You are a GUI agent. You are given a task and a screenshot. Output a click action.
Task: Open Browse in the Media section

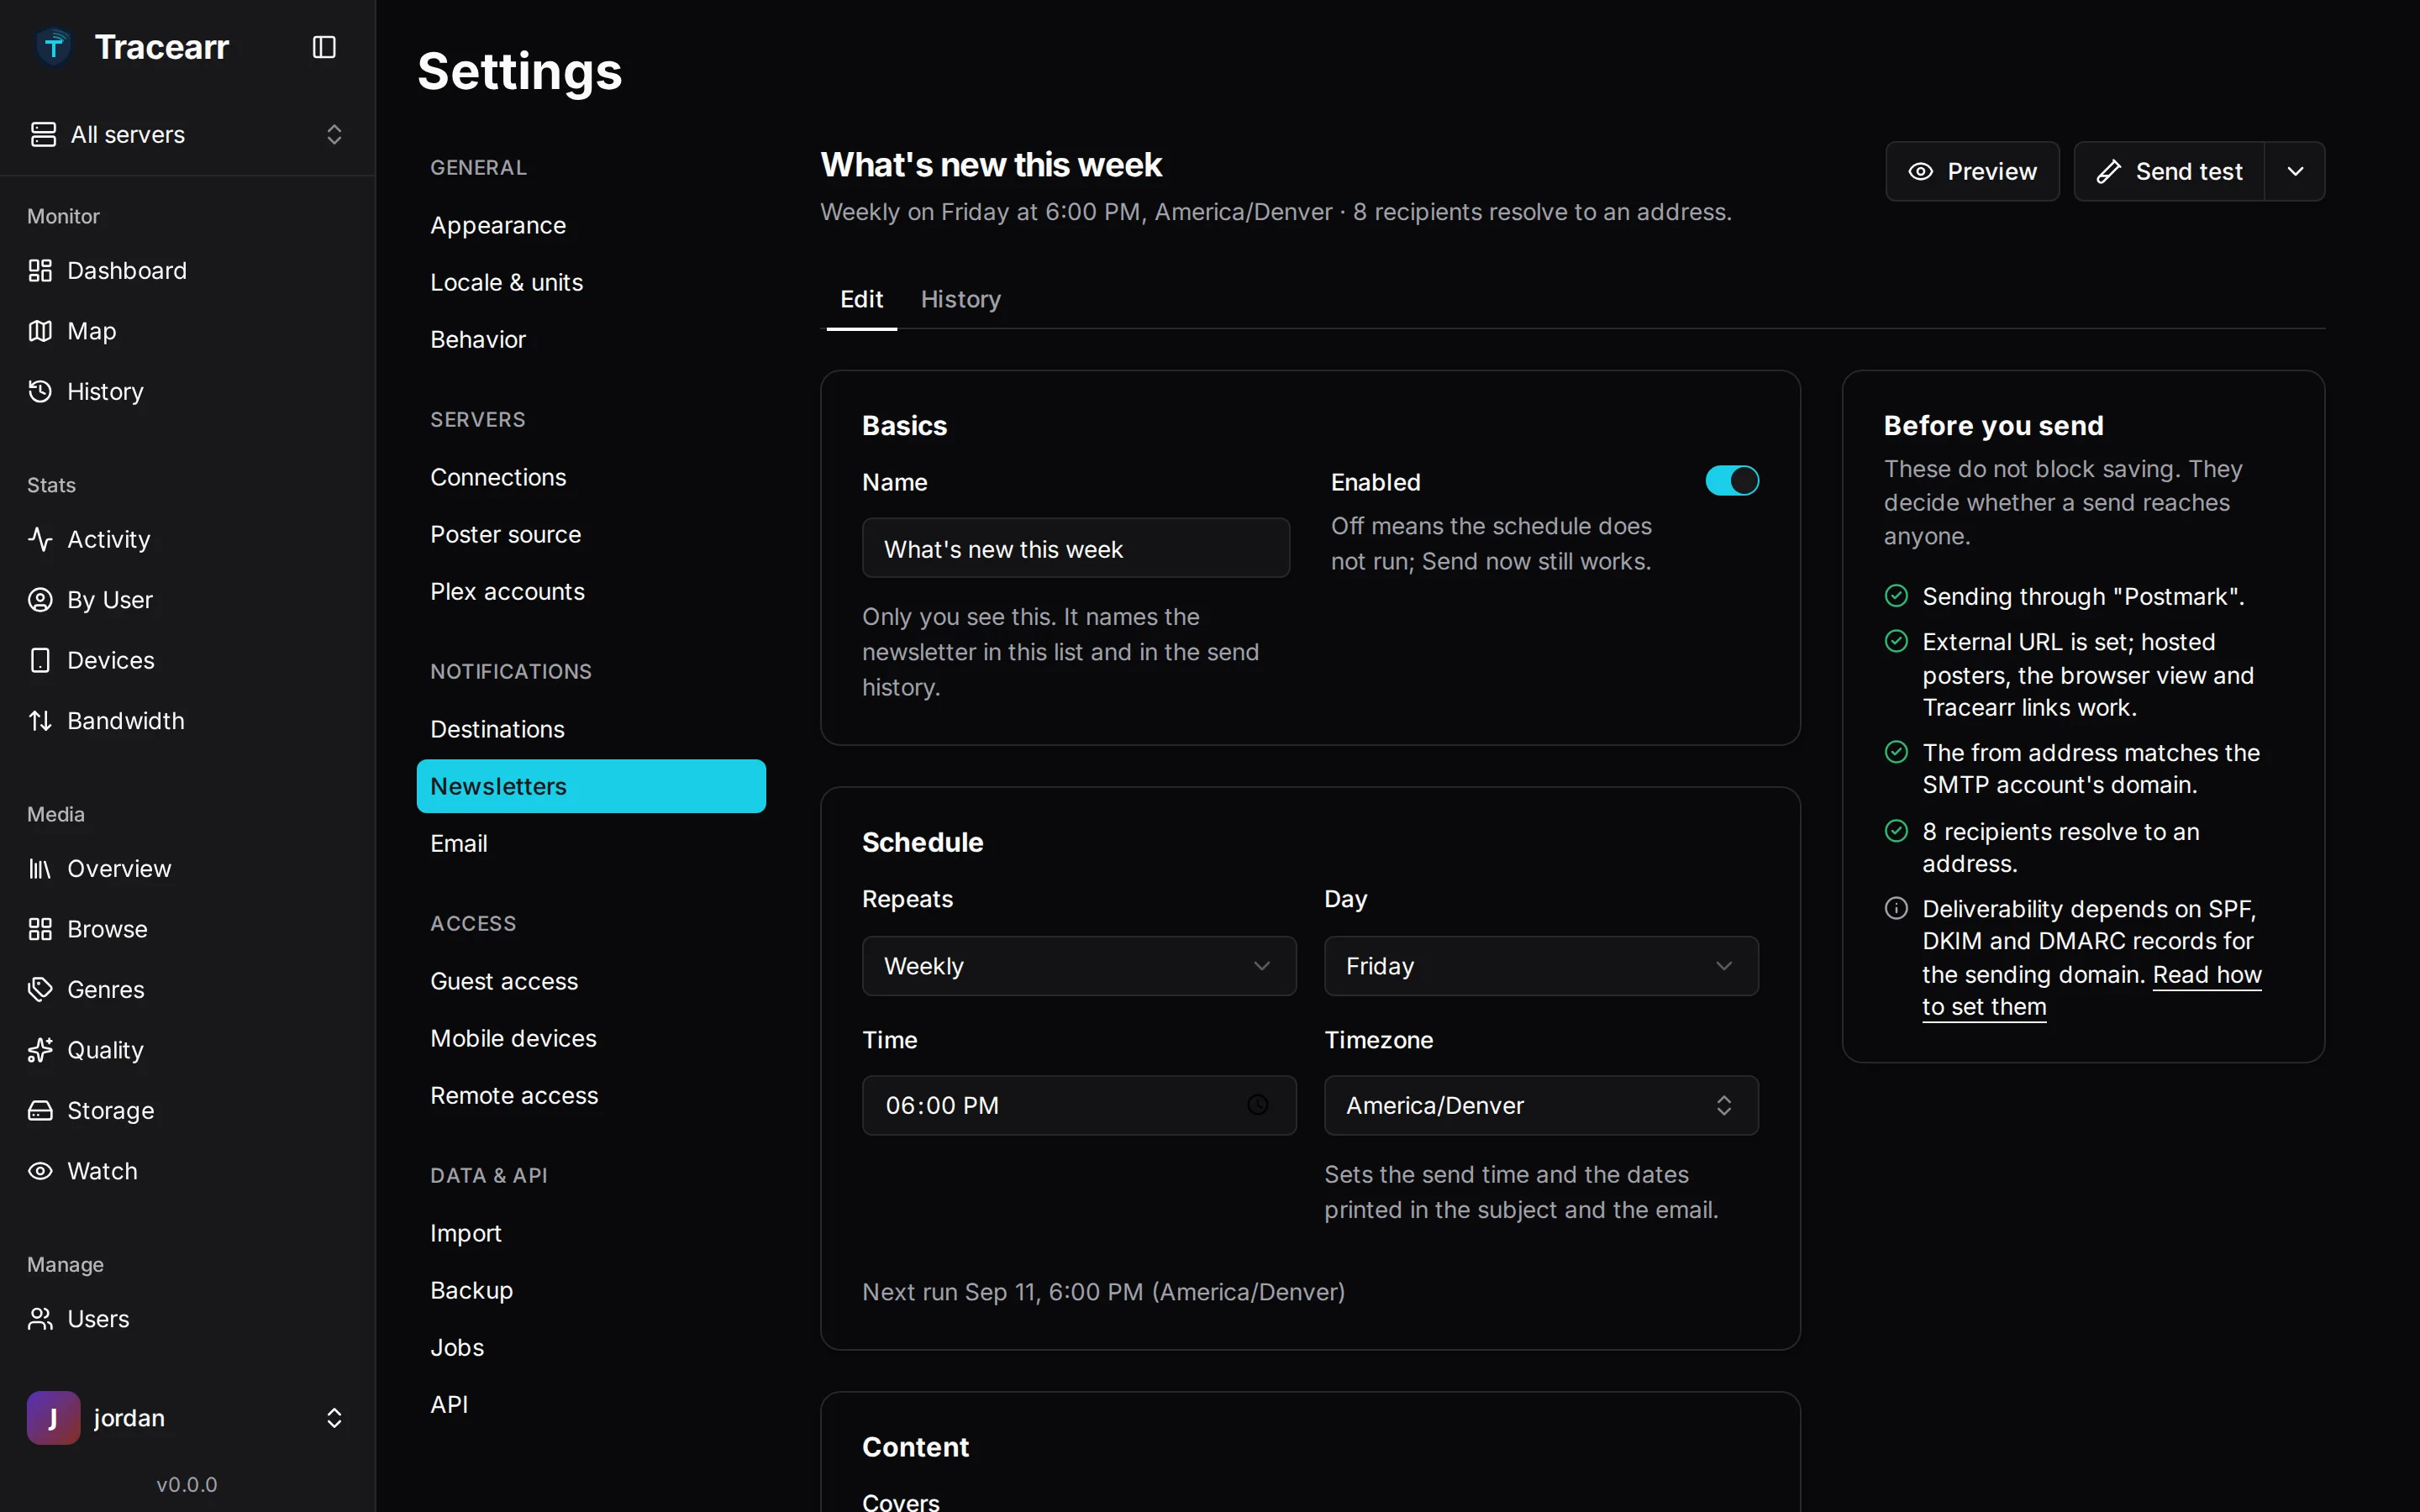point(187,929)
